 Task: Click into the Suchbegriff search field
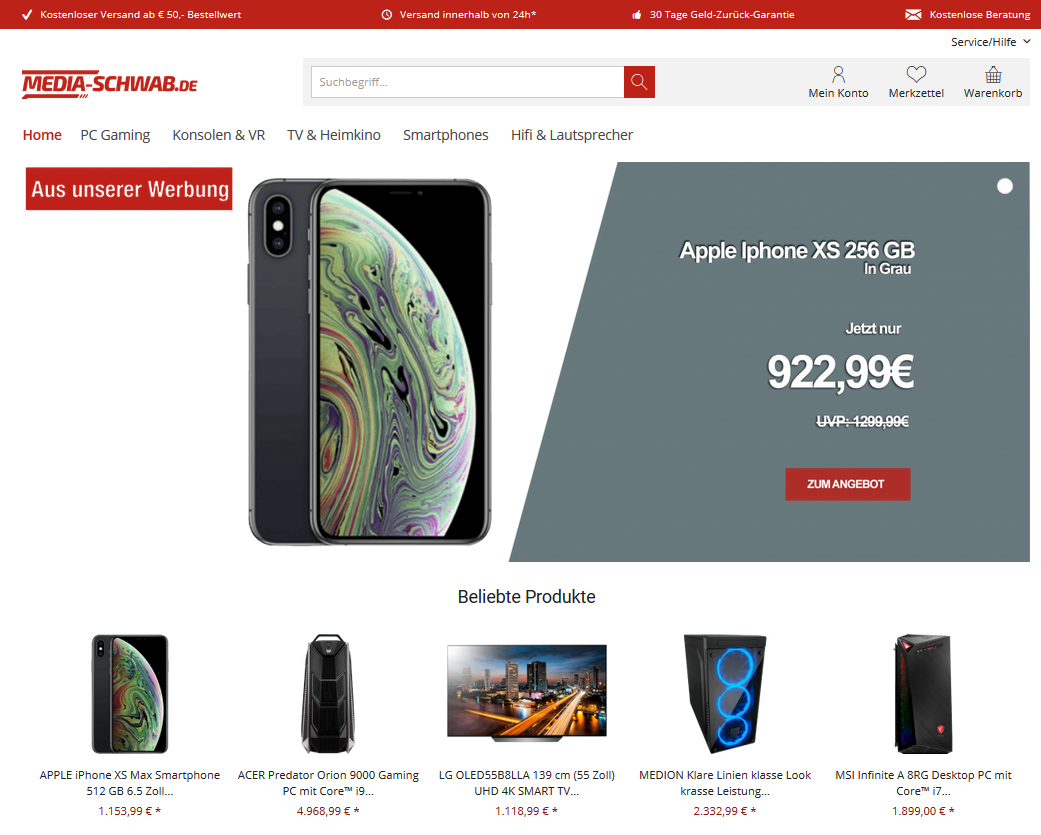[x=467, y=82]
